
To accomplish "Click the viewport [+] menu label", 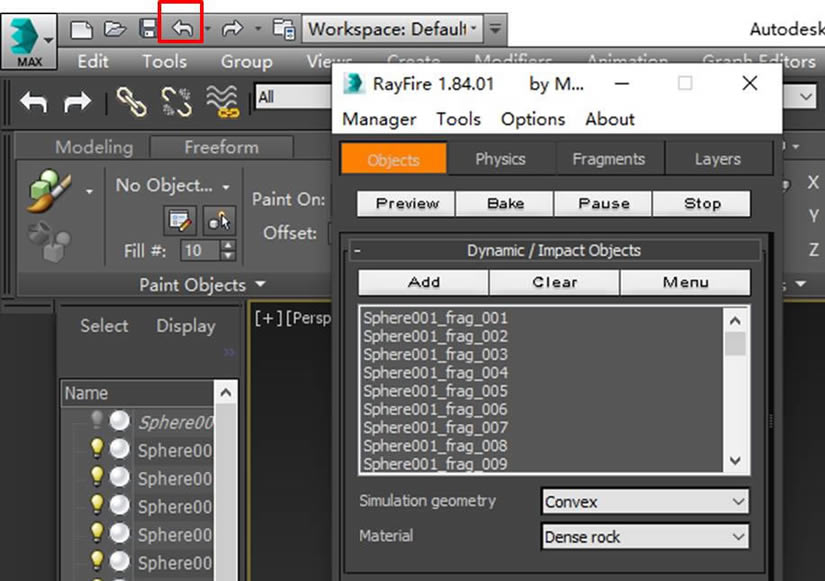I will point(269,318).
